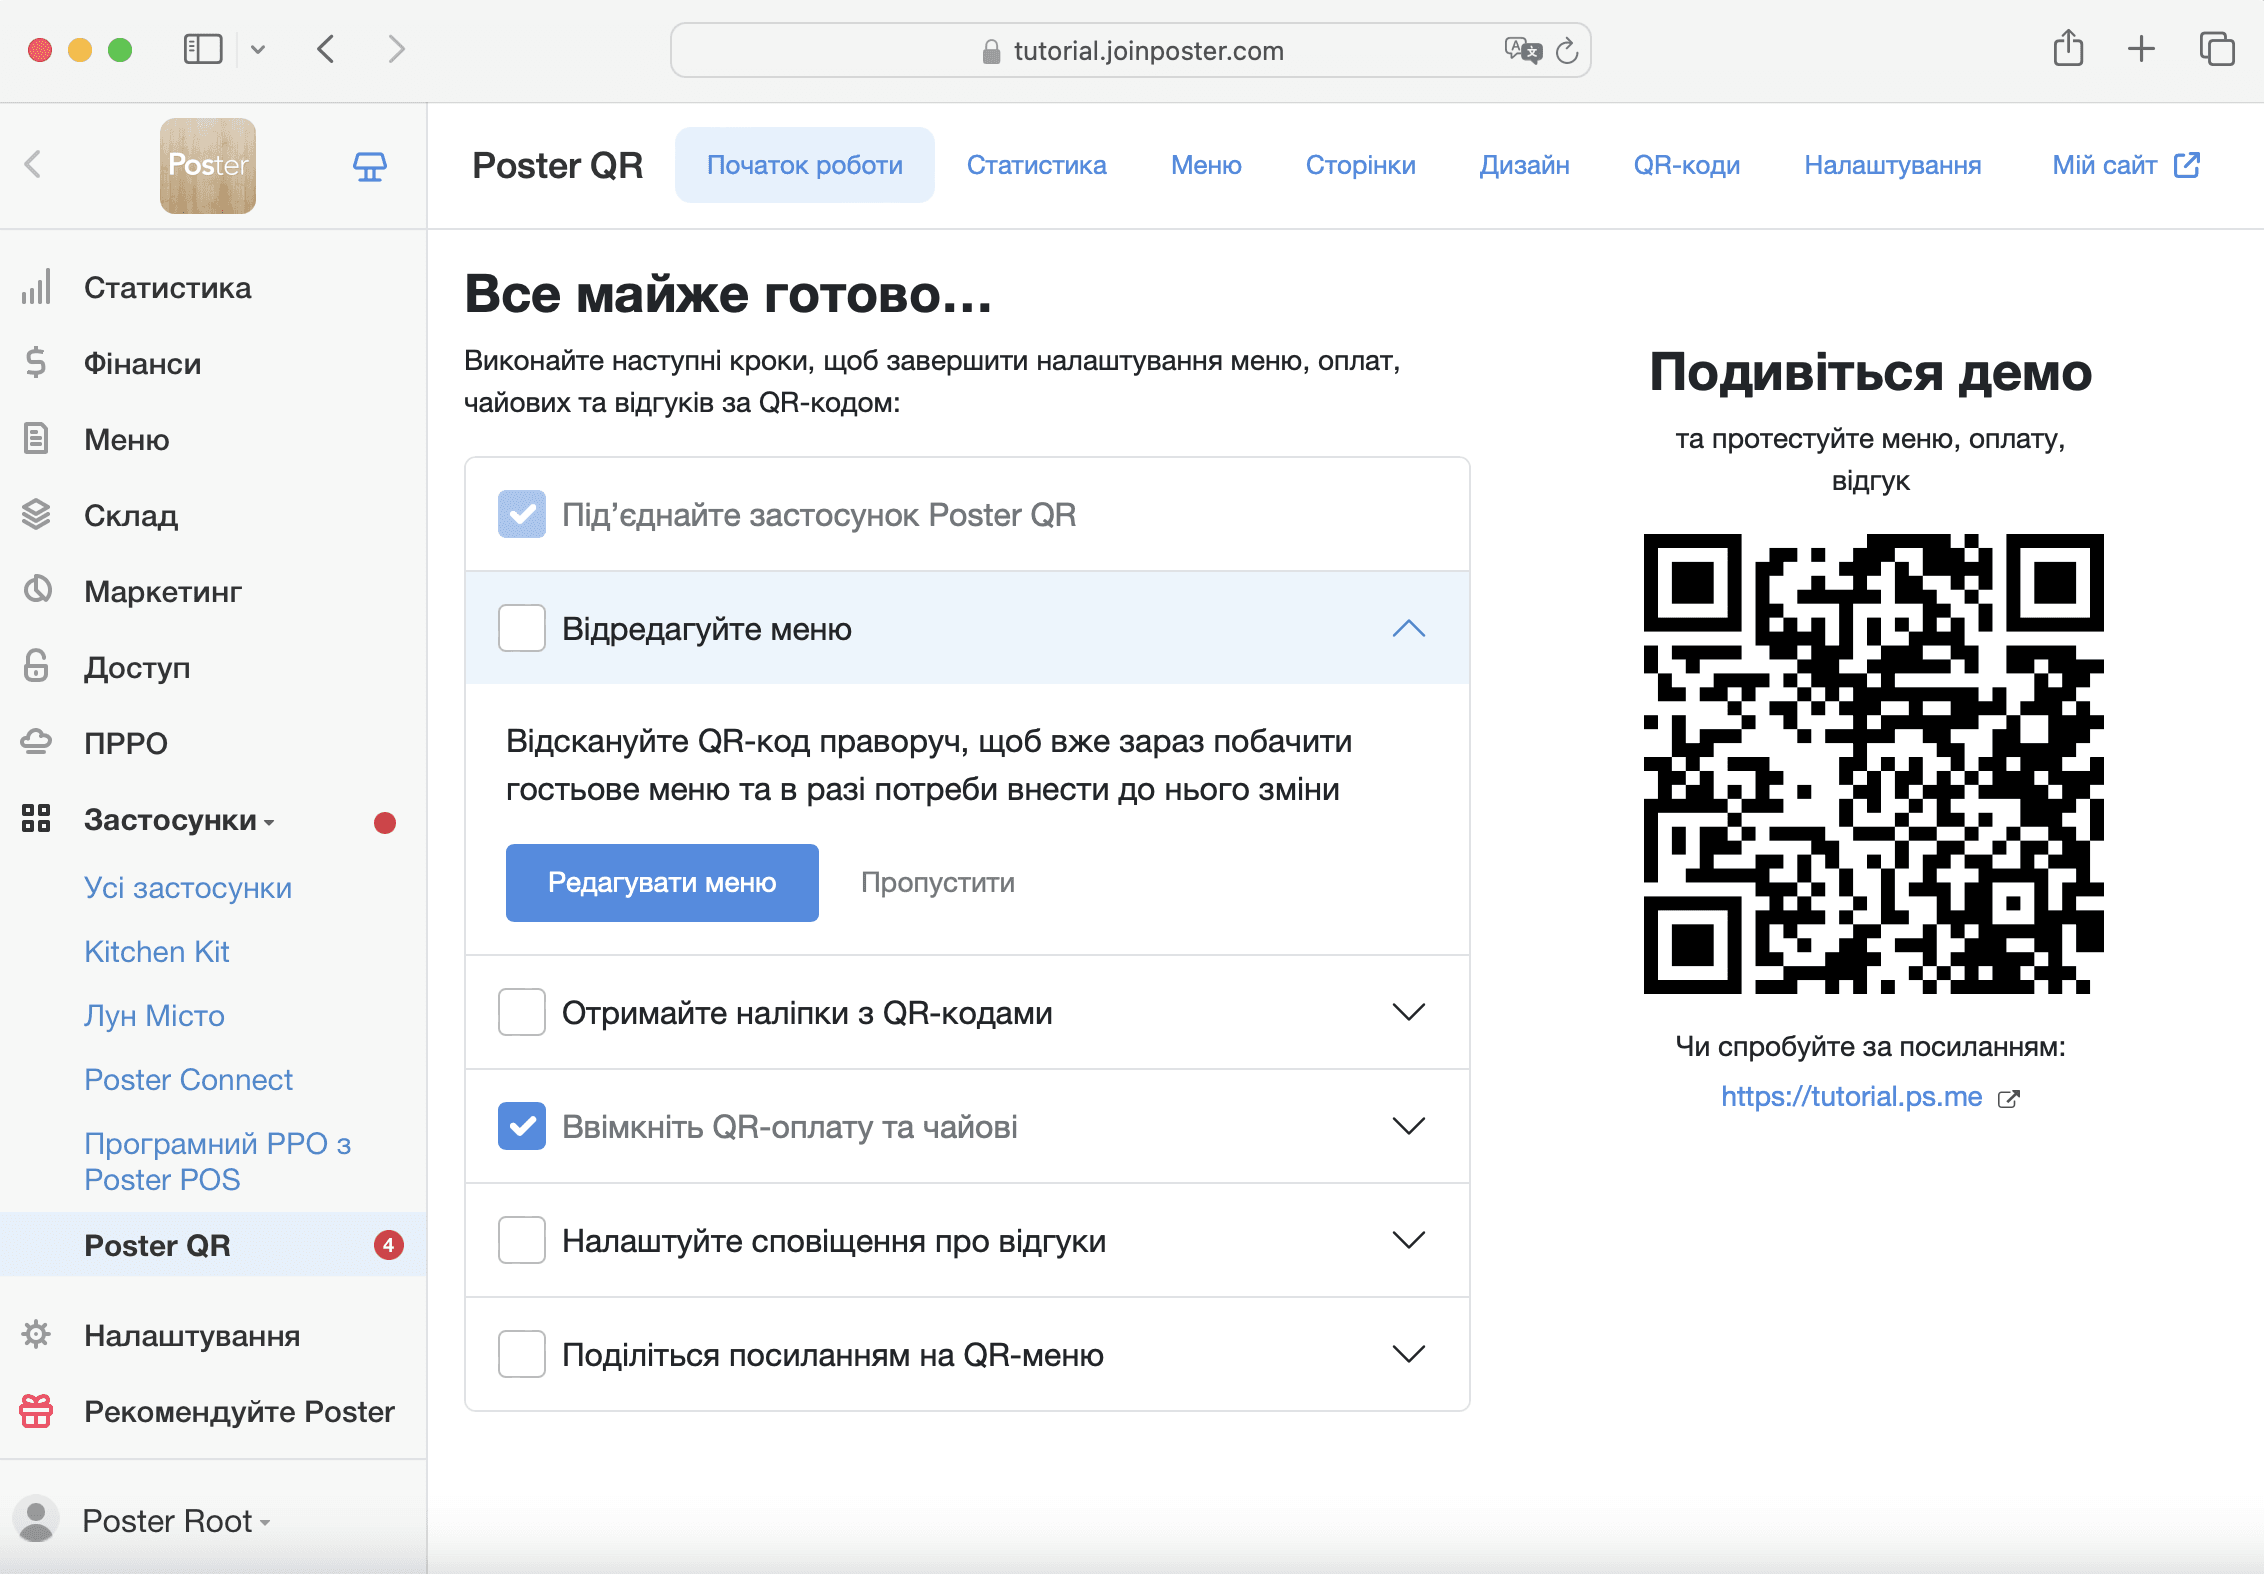Open Kitchen Kit app link

(x=157, y=952)
